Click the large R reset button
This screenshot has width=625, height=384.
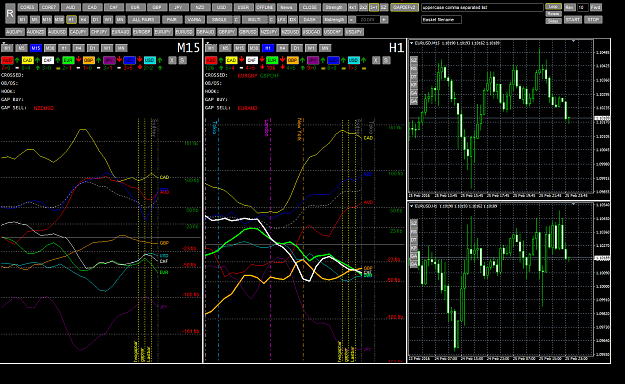(x=10, y=14)
